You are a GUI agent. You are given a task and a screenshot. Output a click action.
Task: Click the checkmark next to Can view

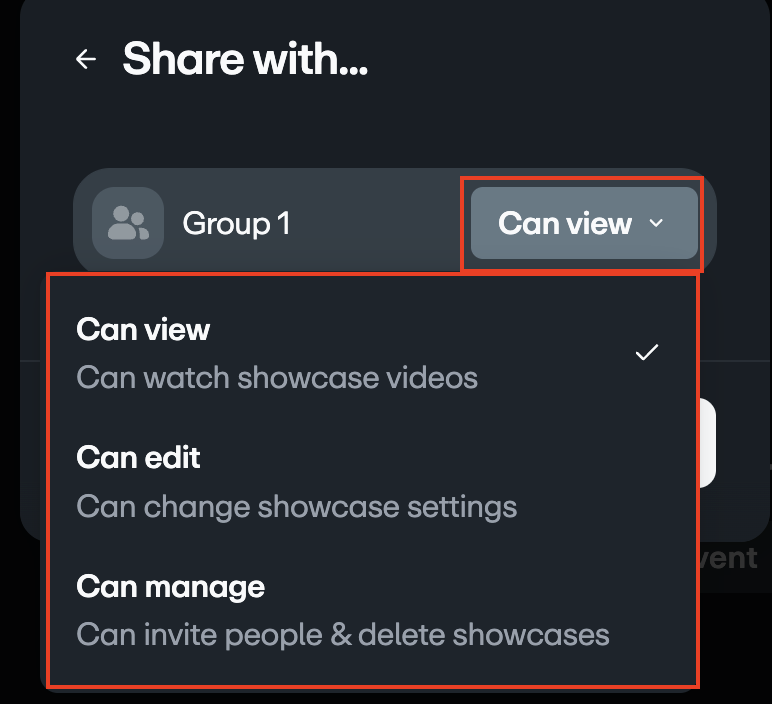click(647, 352)
